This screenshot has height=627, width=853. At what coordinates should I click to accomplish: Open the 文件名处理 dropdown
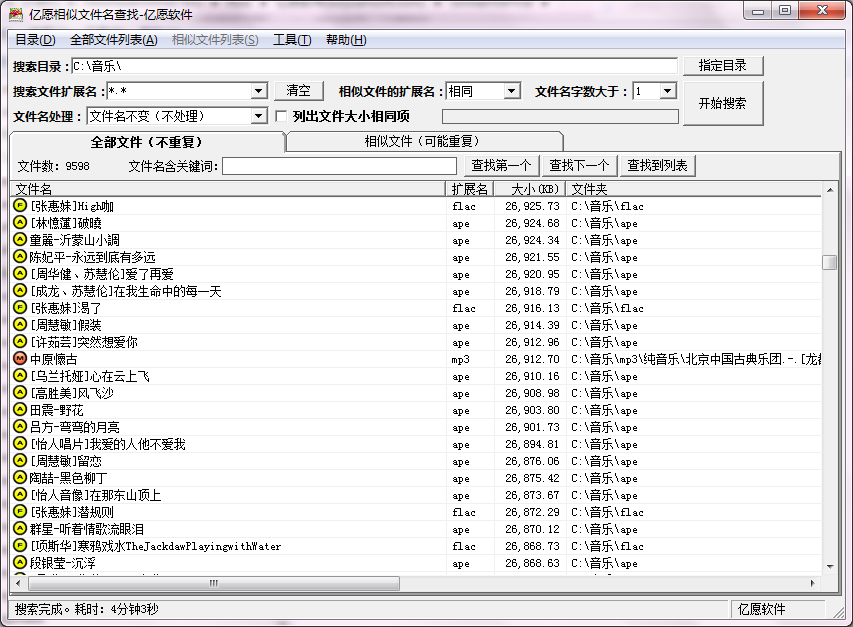pyautogui.click(x=256, y=115)
